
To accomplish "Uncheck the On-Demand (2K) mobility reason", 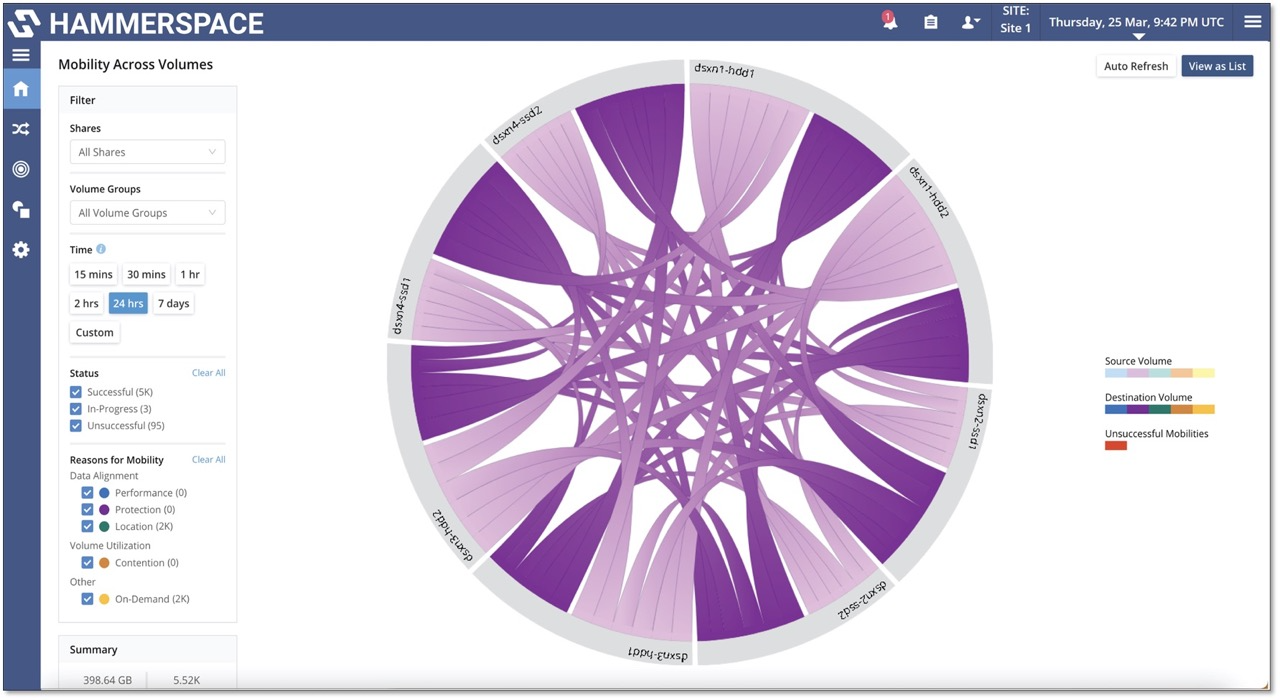I will pos(87,598).
